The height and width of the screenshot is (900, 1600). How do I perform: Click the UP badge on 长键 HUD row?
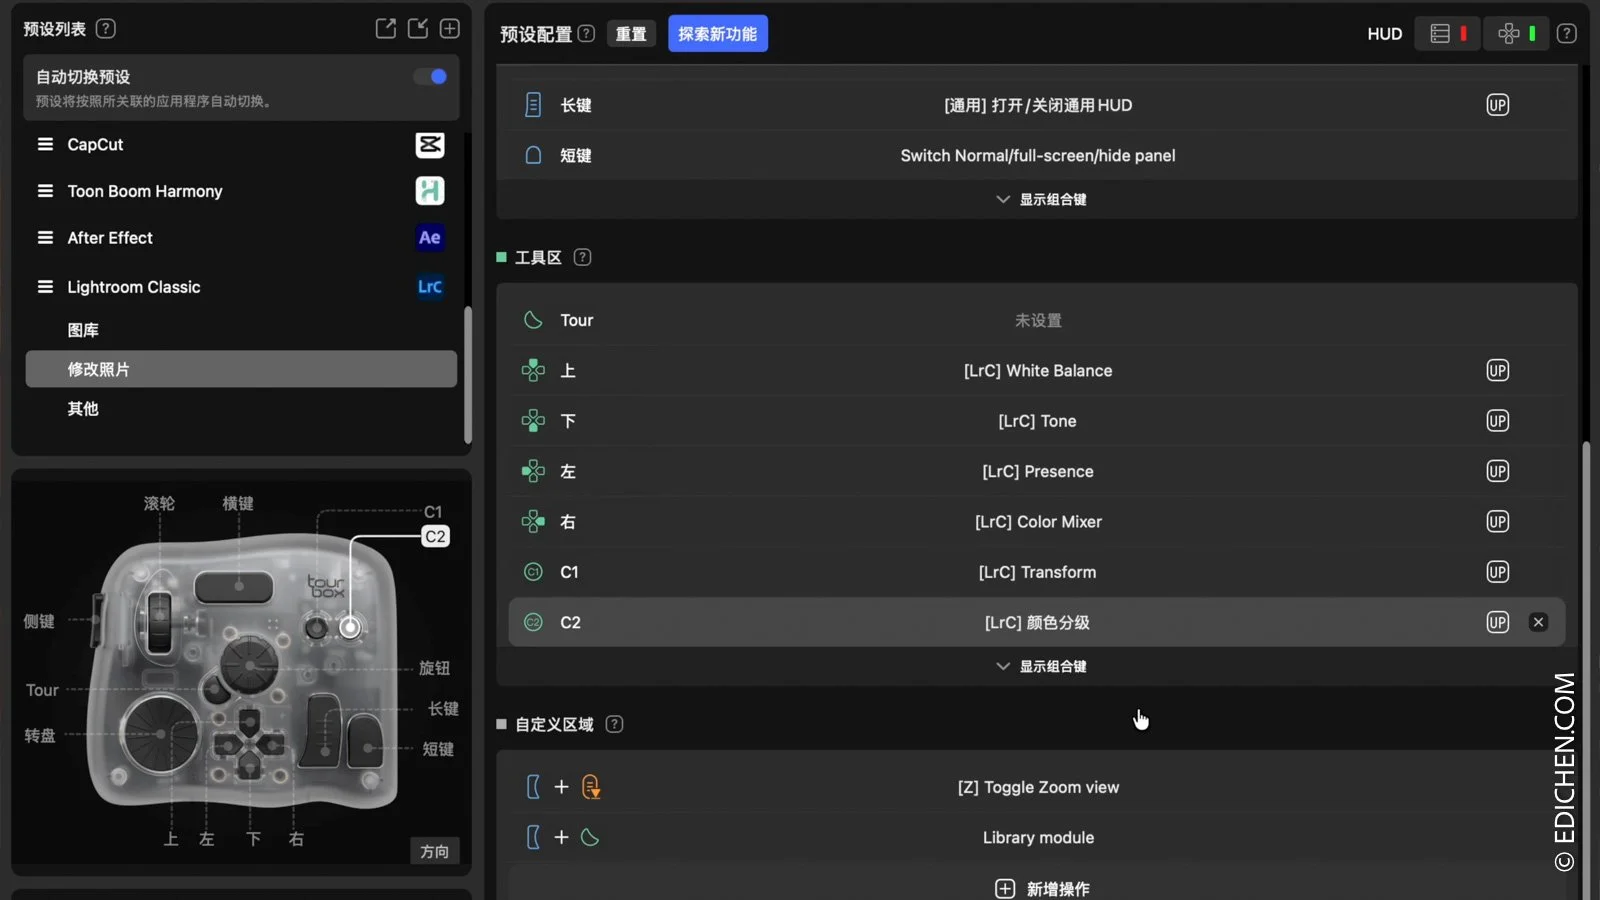point(1497,105)
